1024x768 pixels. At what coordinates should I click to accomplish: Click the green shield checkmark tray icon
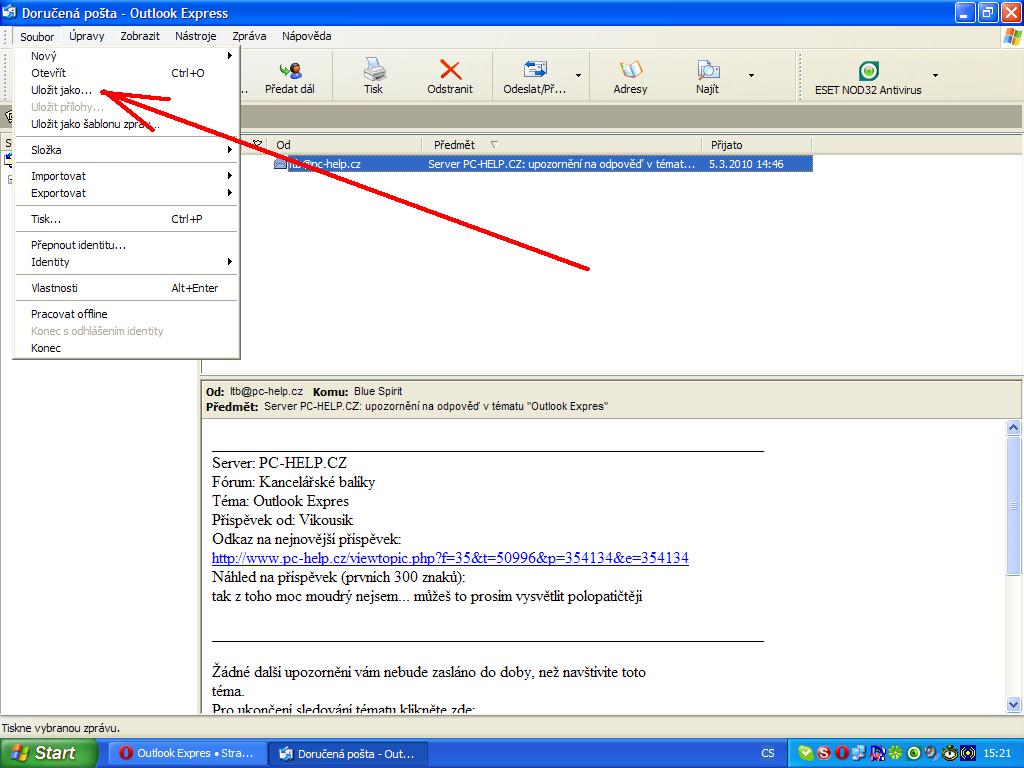coord(806,753)
